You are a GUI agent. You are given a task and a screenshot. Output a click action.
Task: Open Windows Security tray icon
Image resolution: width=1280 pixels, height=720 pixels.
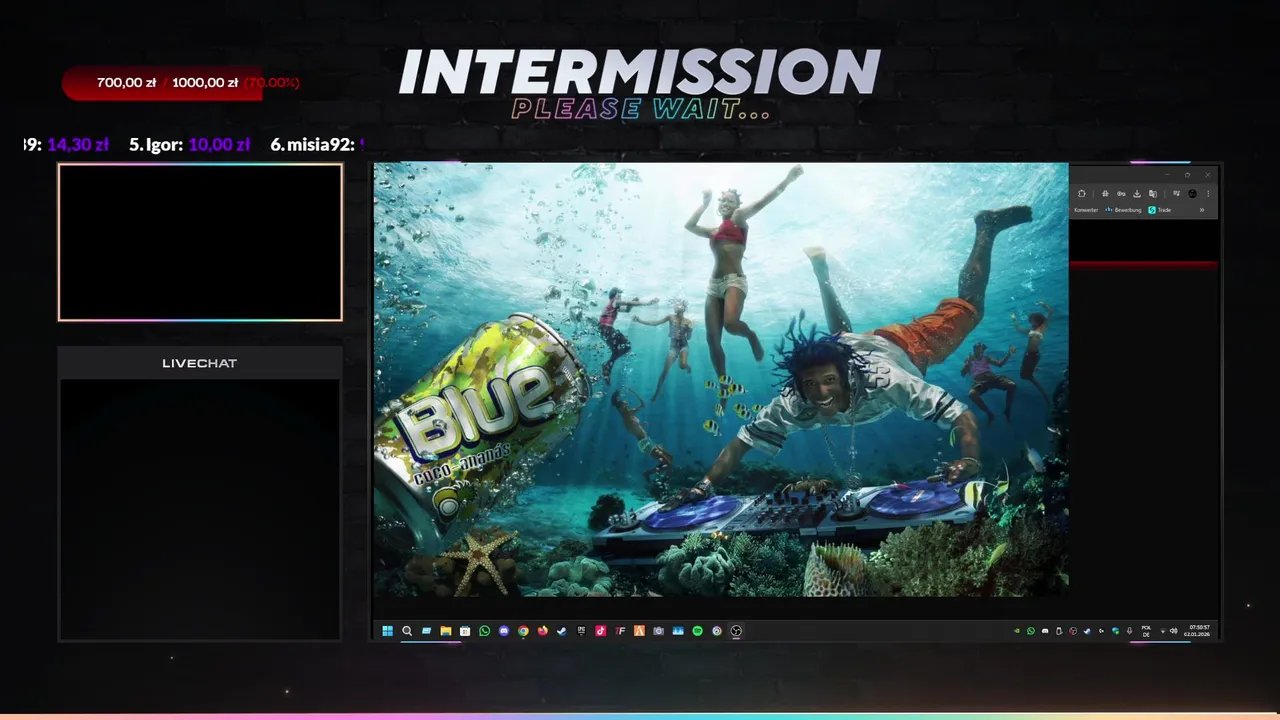[x=1115, y=631]
